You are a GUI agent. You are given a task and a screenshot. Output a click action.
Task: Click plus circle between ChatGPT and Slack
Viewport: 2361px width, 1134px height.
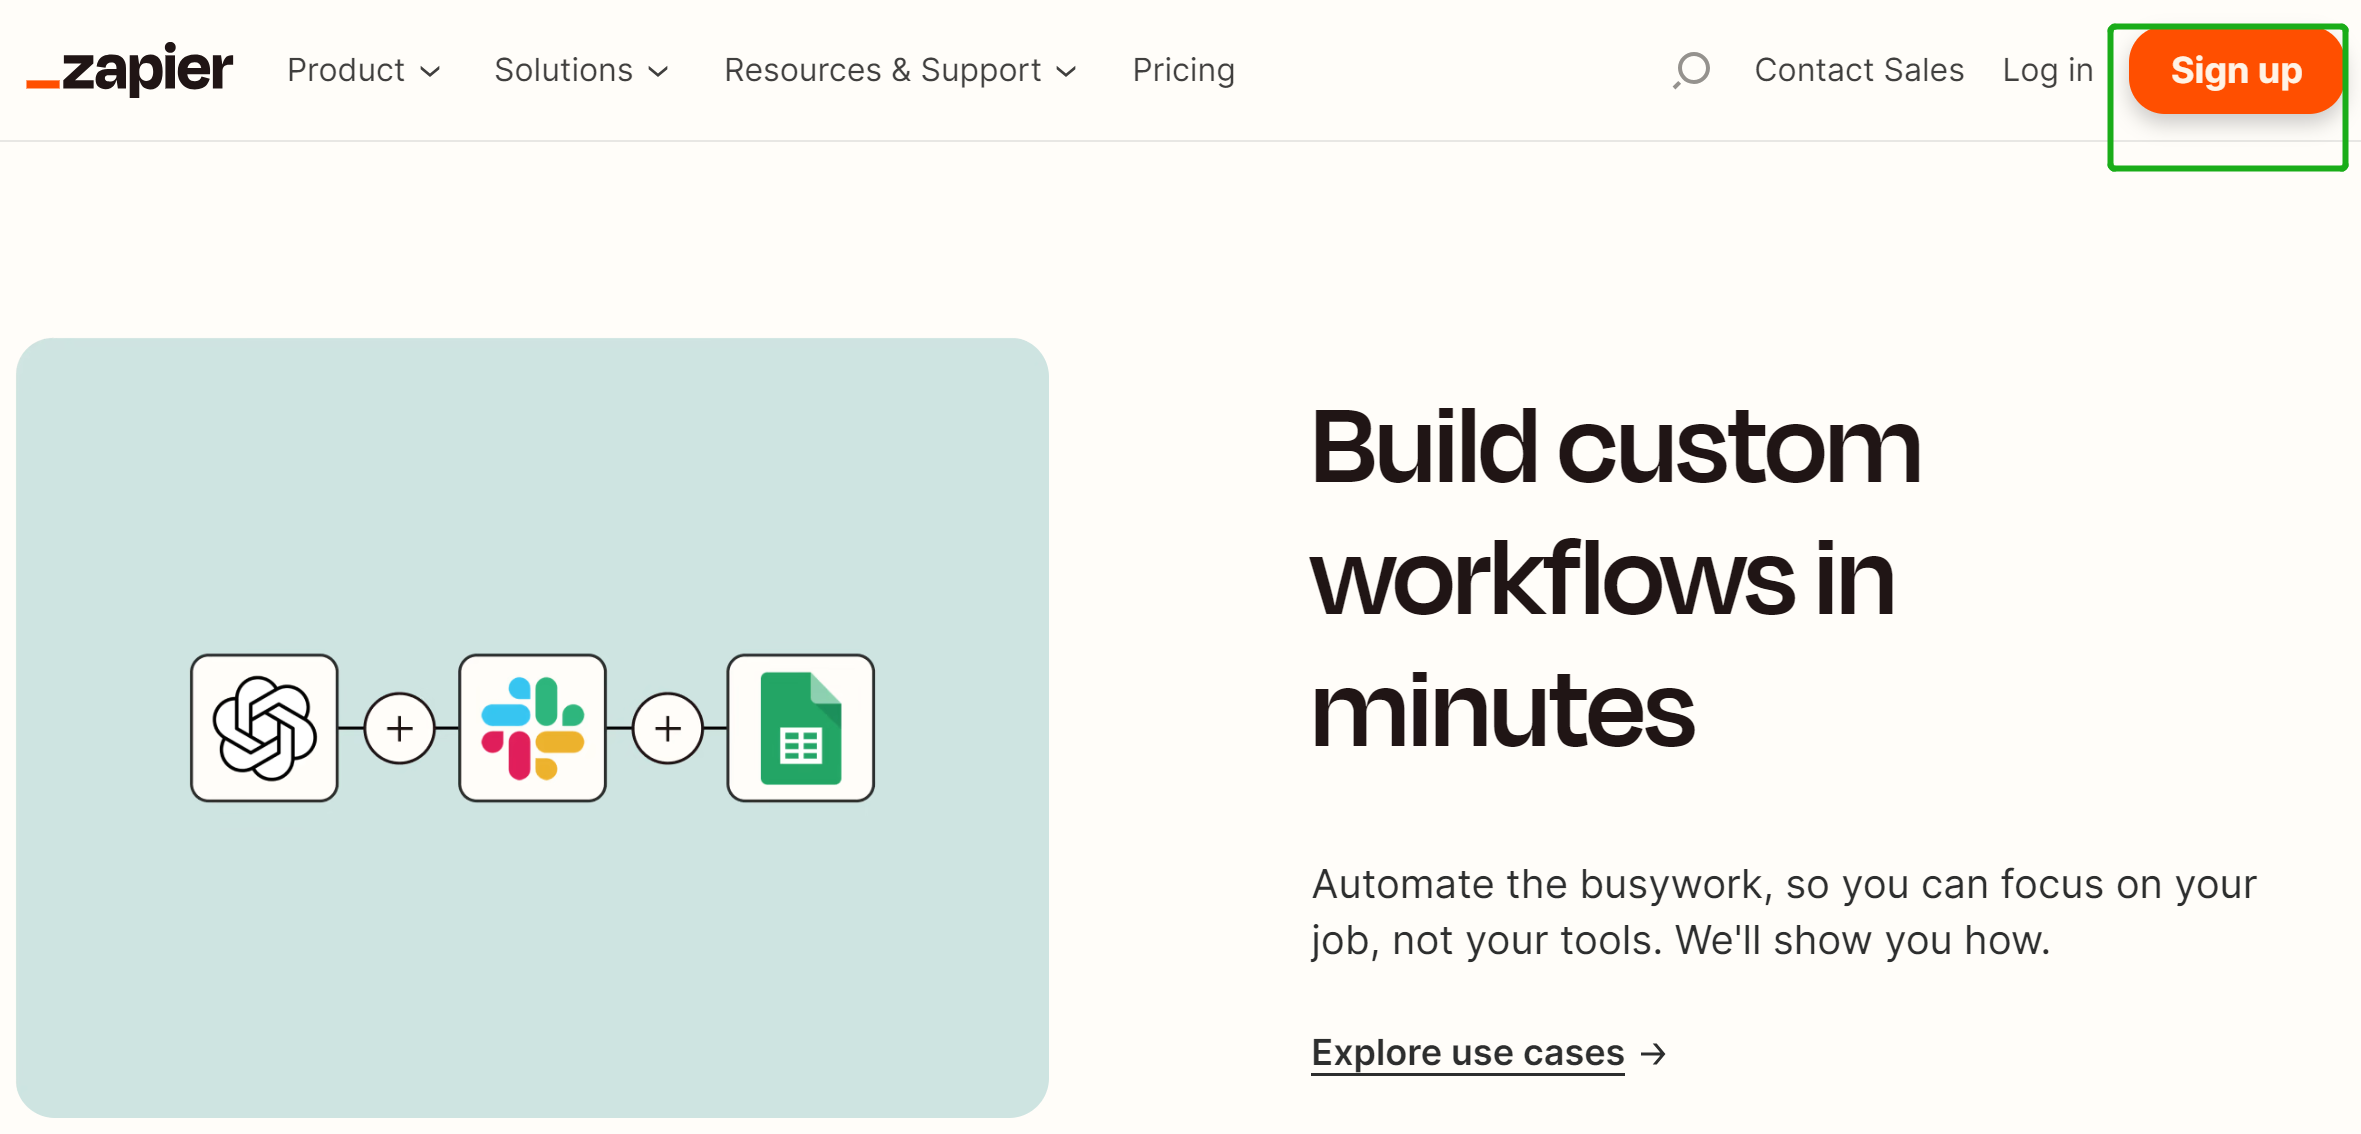(x=399, y=728)
